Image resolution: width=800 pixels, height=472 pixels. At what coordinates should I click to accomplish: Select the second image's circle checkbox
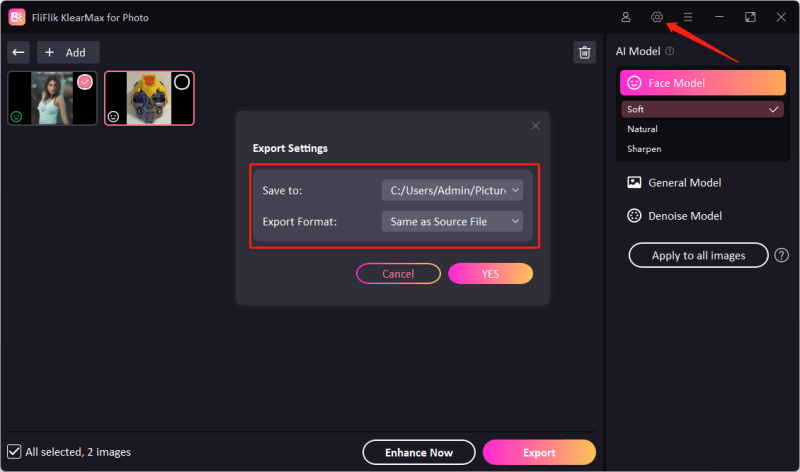click(182, 82)
